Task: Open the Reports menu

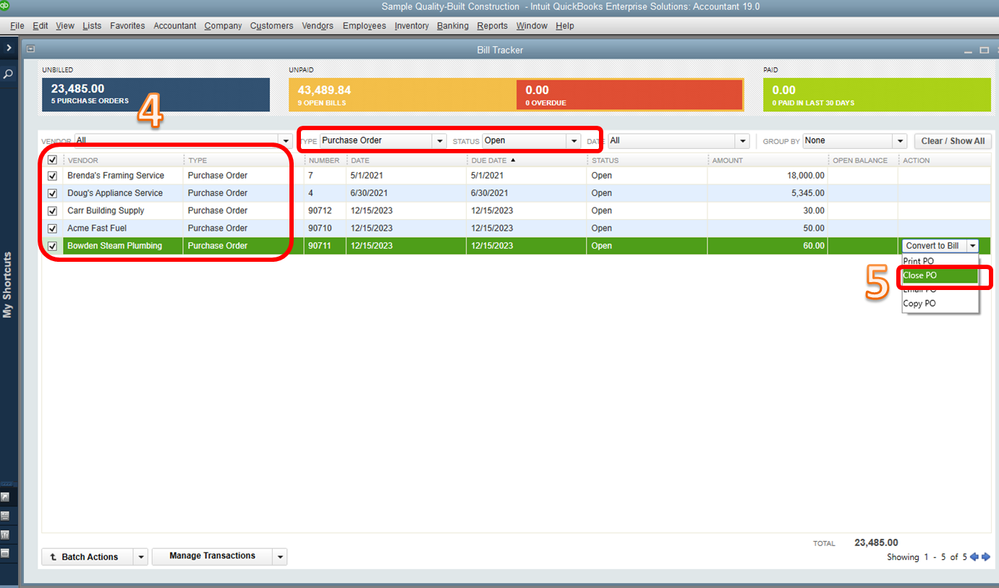Action: [492, 25]
